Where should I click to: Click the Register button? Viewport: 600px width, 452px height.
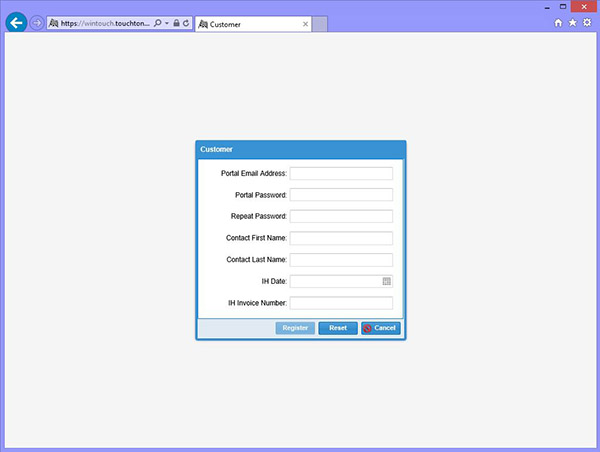click(295, 328)
